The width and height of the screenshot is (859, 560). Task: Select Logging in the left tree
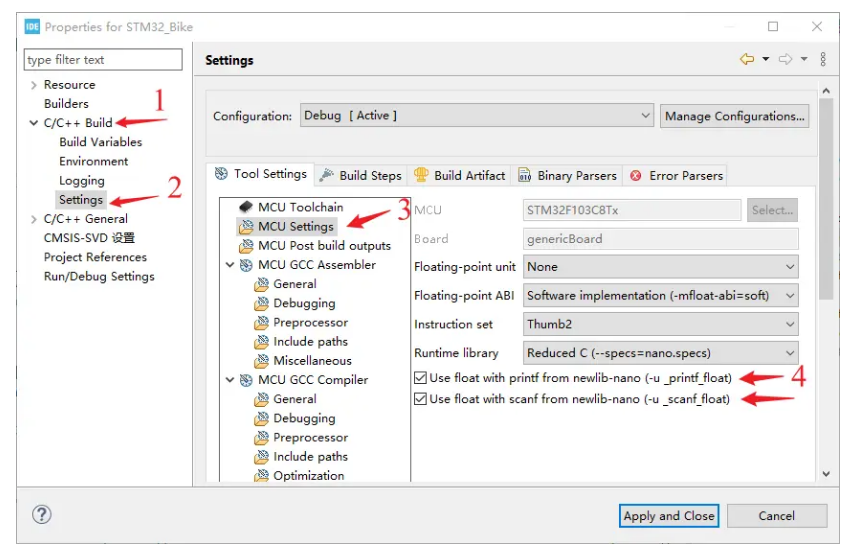(x=82, y=180)
